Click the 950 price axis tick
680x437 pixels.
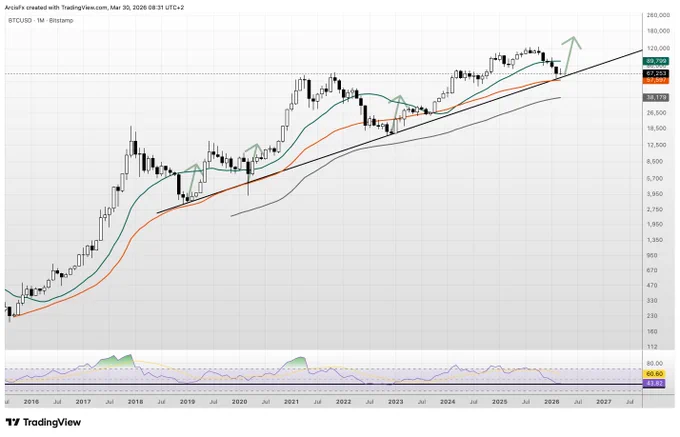point(652,255)
